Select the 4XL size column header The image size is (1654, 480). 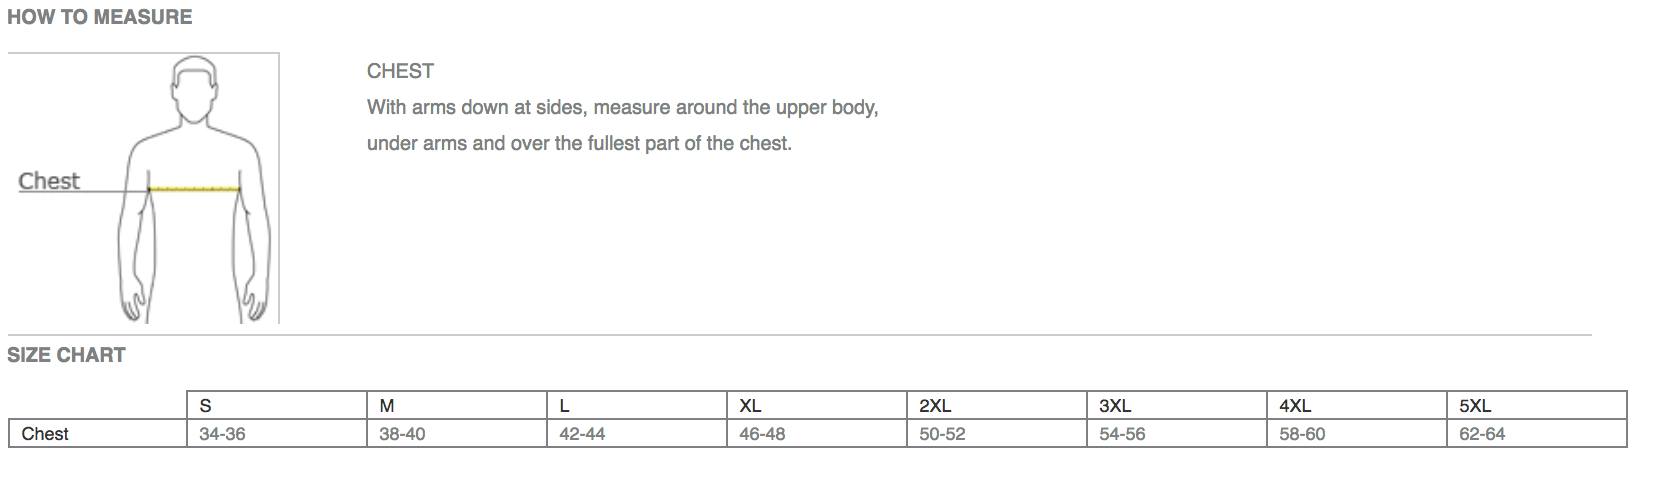pos(1357,405)
